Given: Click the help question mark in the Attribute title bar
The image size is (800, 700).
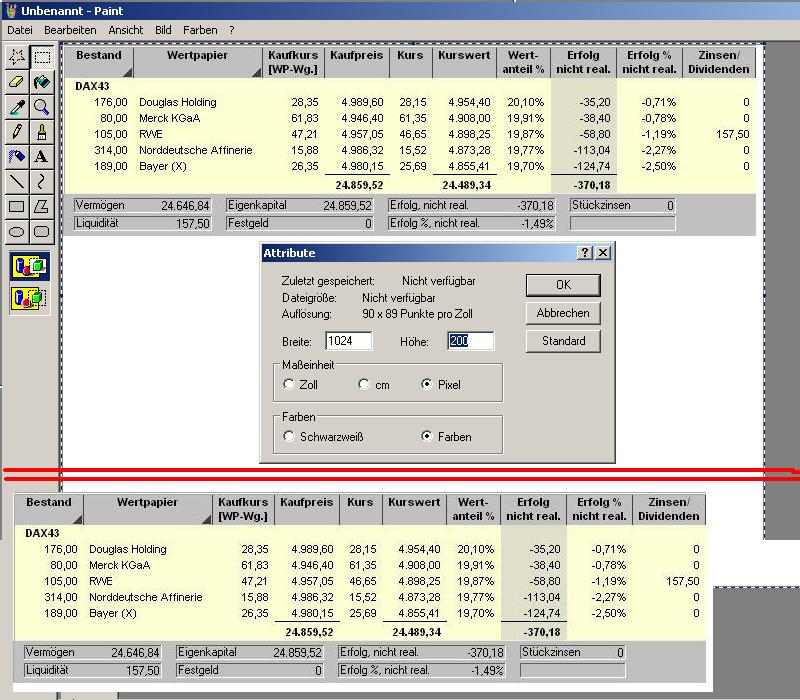Looking at the screenshot, I should pos(585,254).
